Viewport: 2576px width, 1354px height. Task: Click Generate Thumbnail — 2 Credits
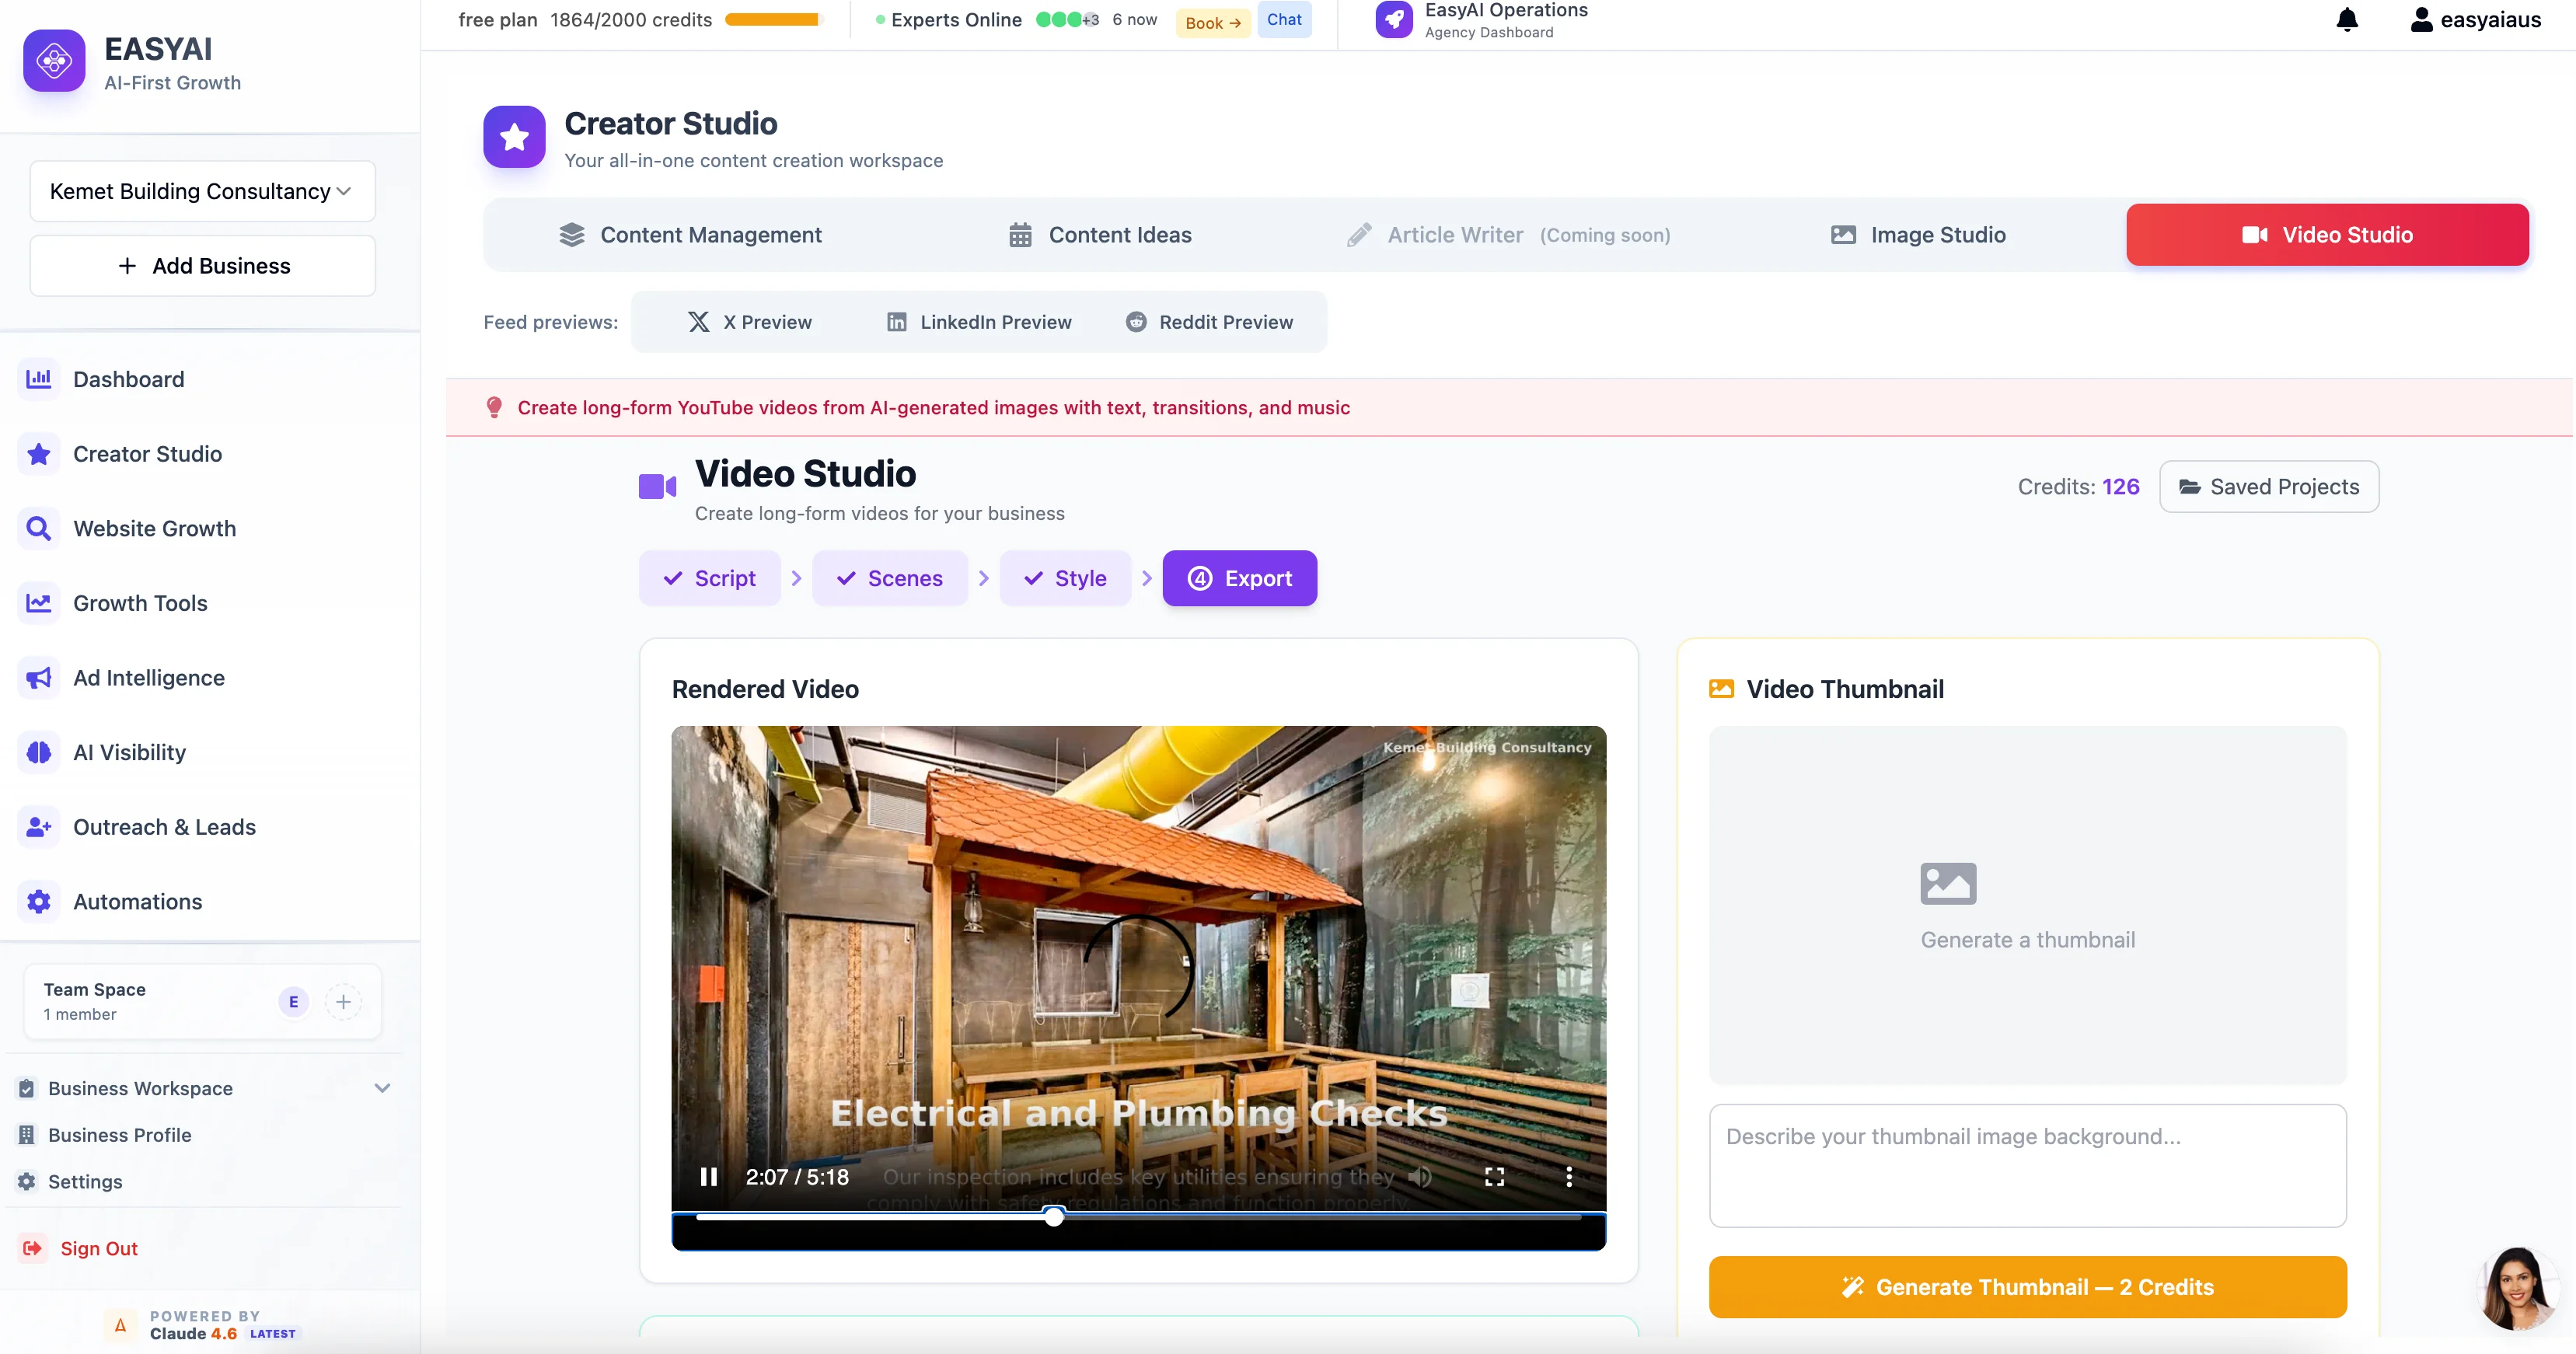[x=2028, y=1287]
